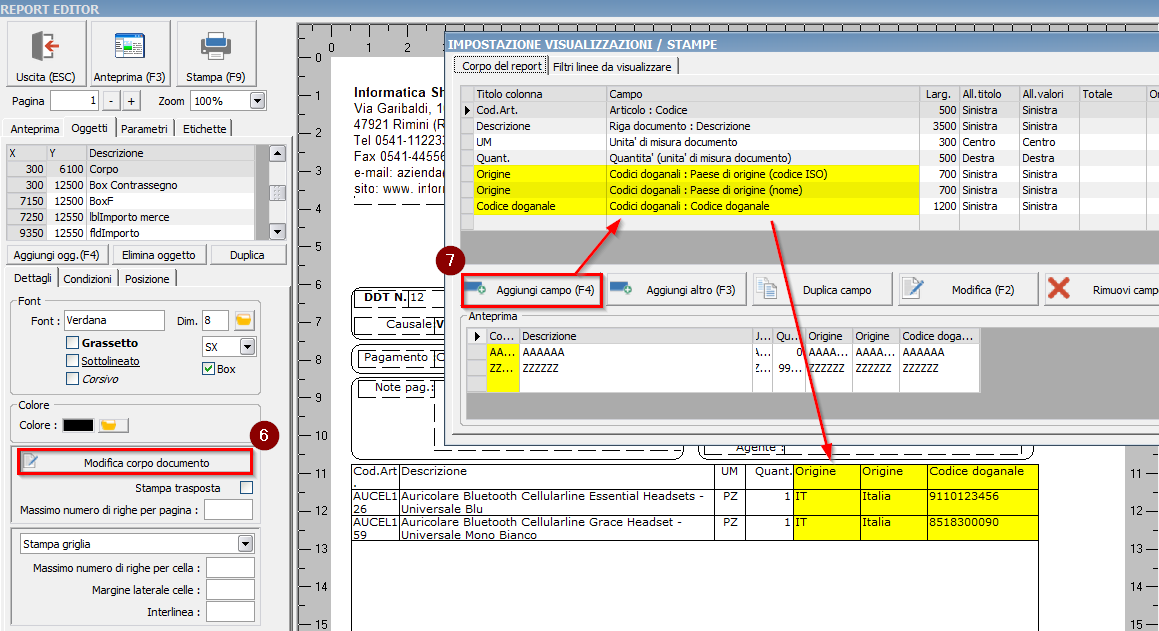Screen dimensions: 1159x631
Task: Open Anteprima (F3) preview
Action: click(130, 54)
